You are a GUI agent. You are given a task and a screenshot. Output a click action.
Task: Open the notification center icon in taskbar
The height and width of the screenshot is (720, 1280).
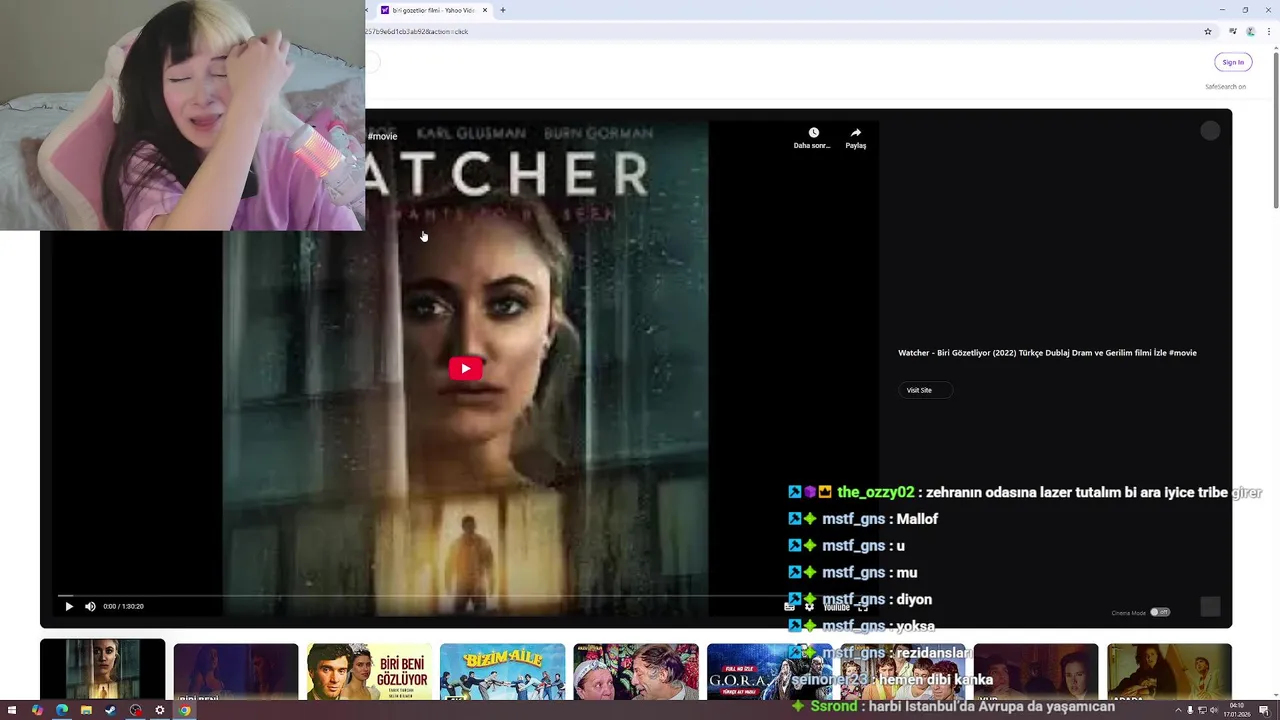coord(1265,710)
